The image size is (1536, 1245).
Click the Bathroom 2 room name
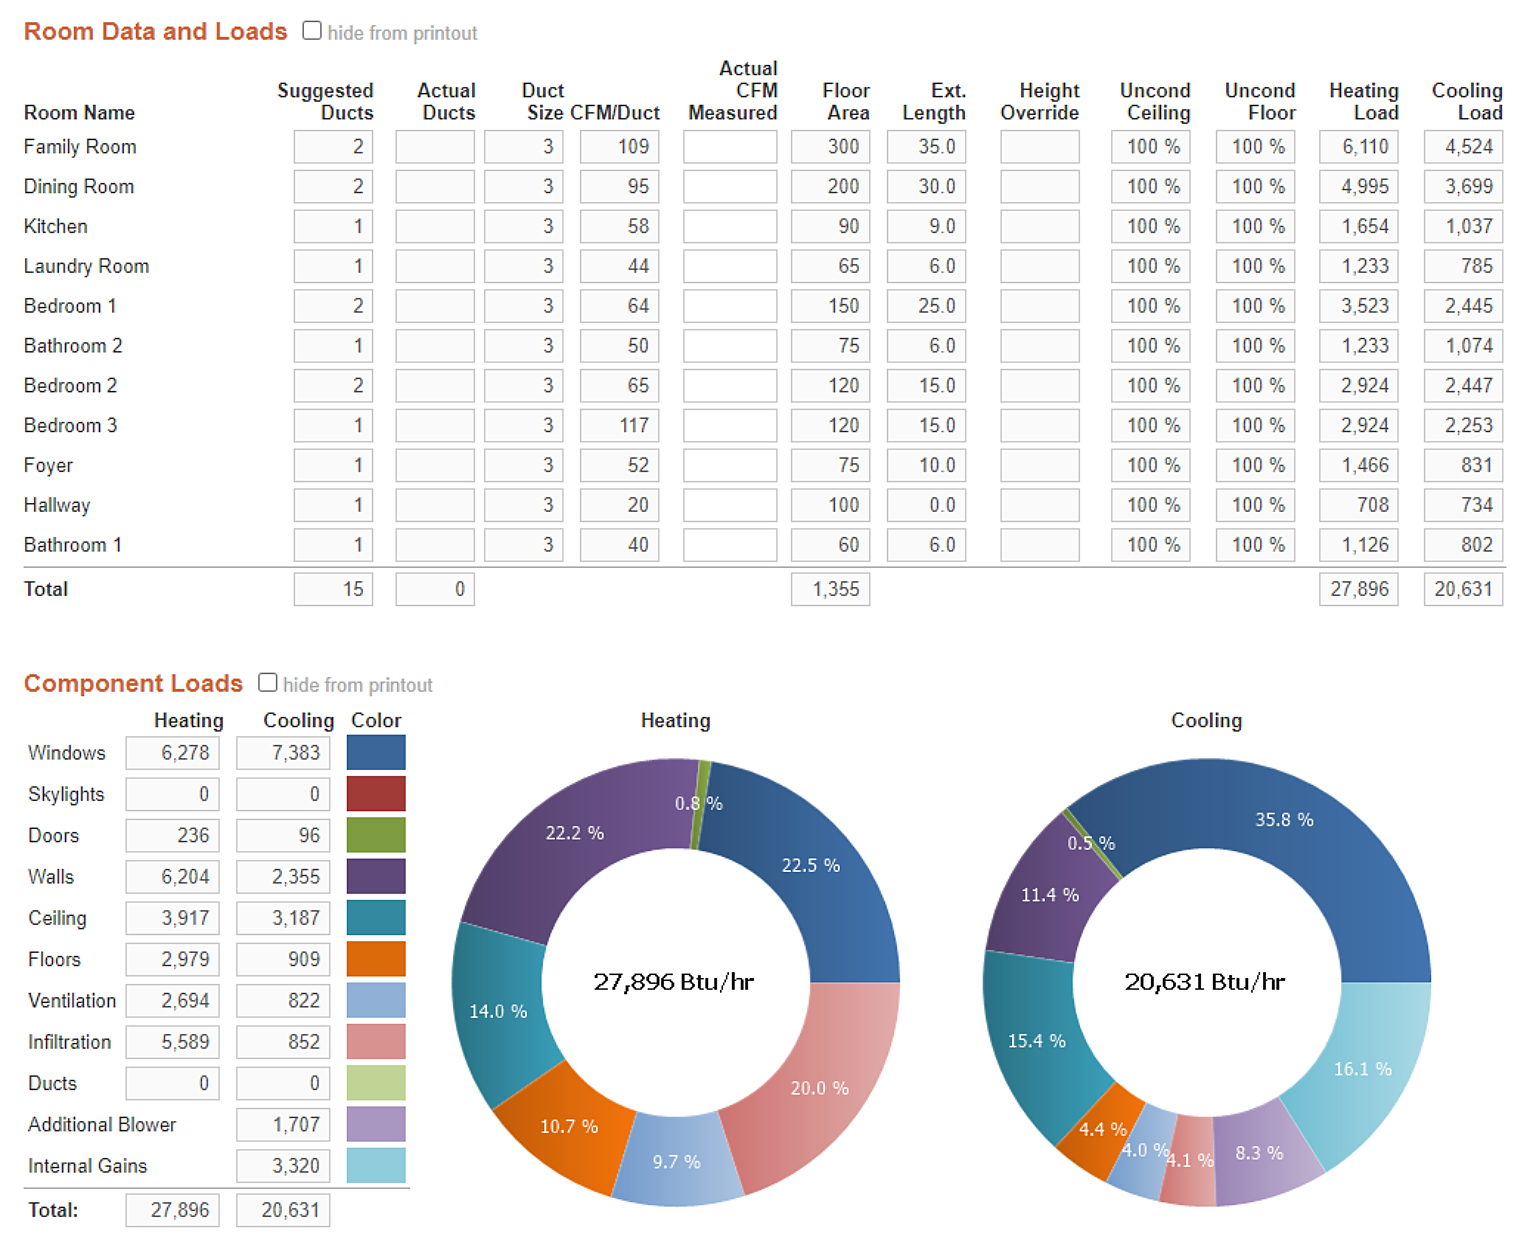73,346
